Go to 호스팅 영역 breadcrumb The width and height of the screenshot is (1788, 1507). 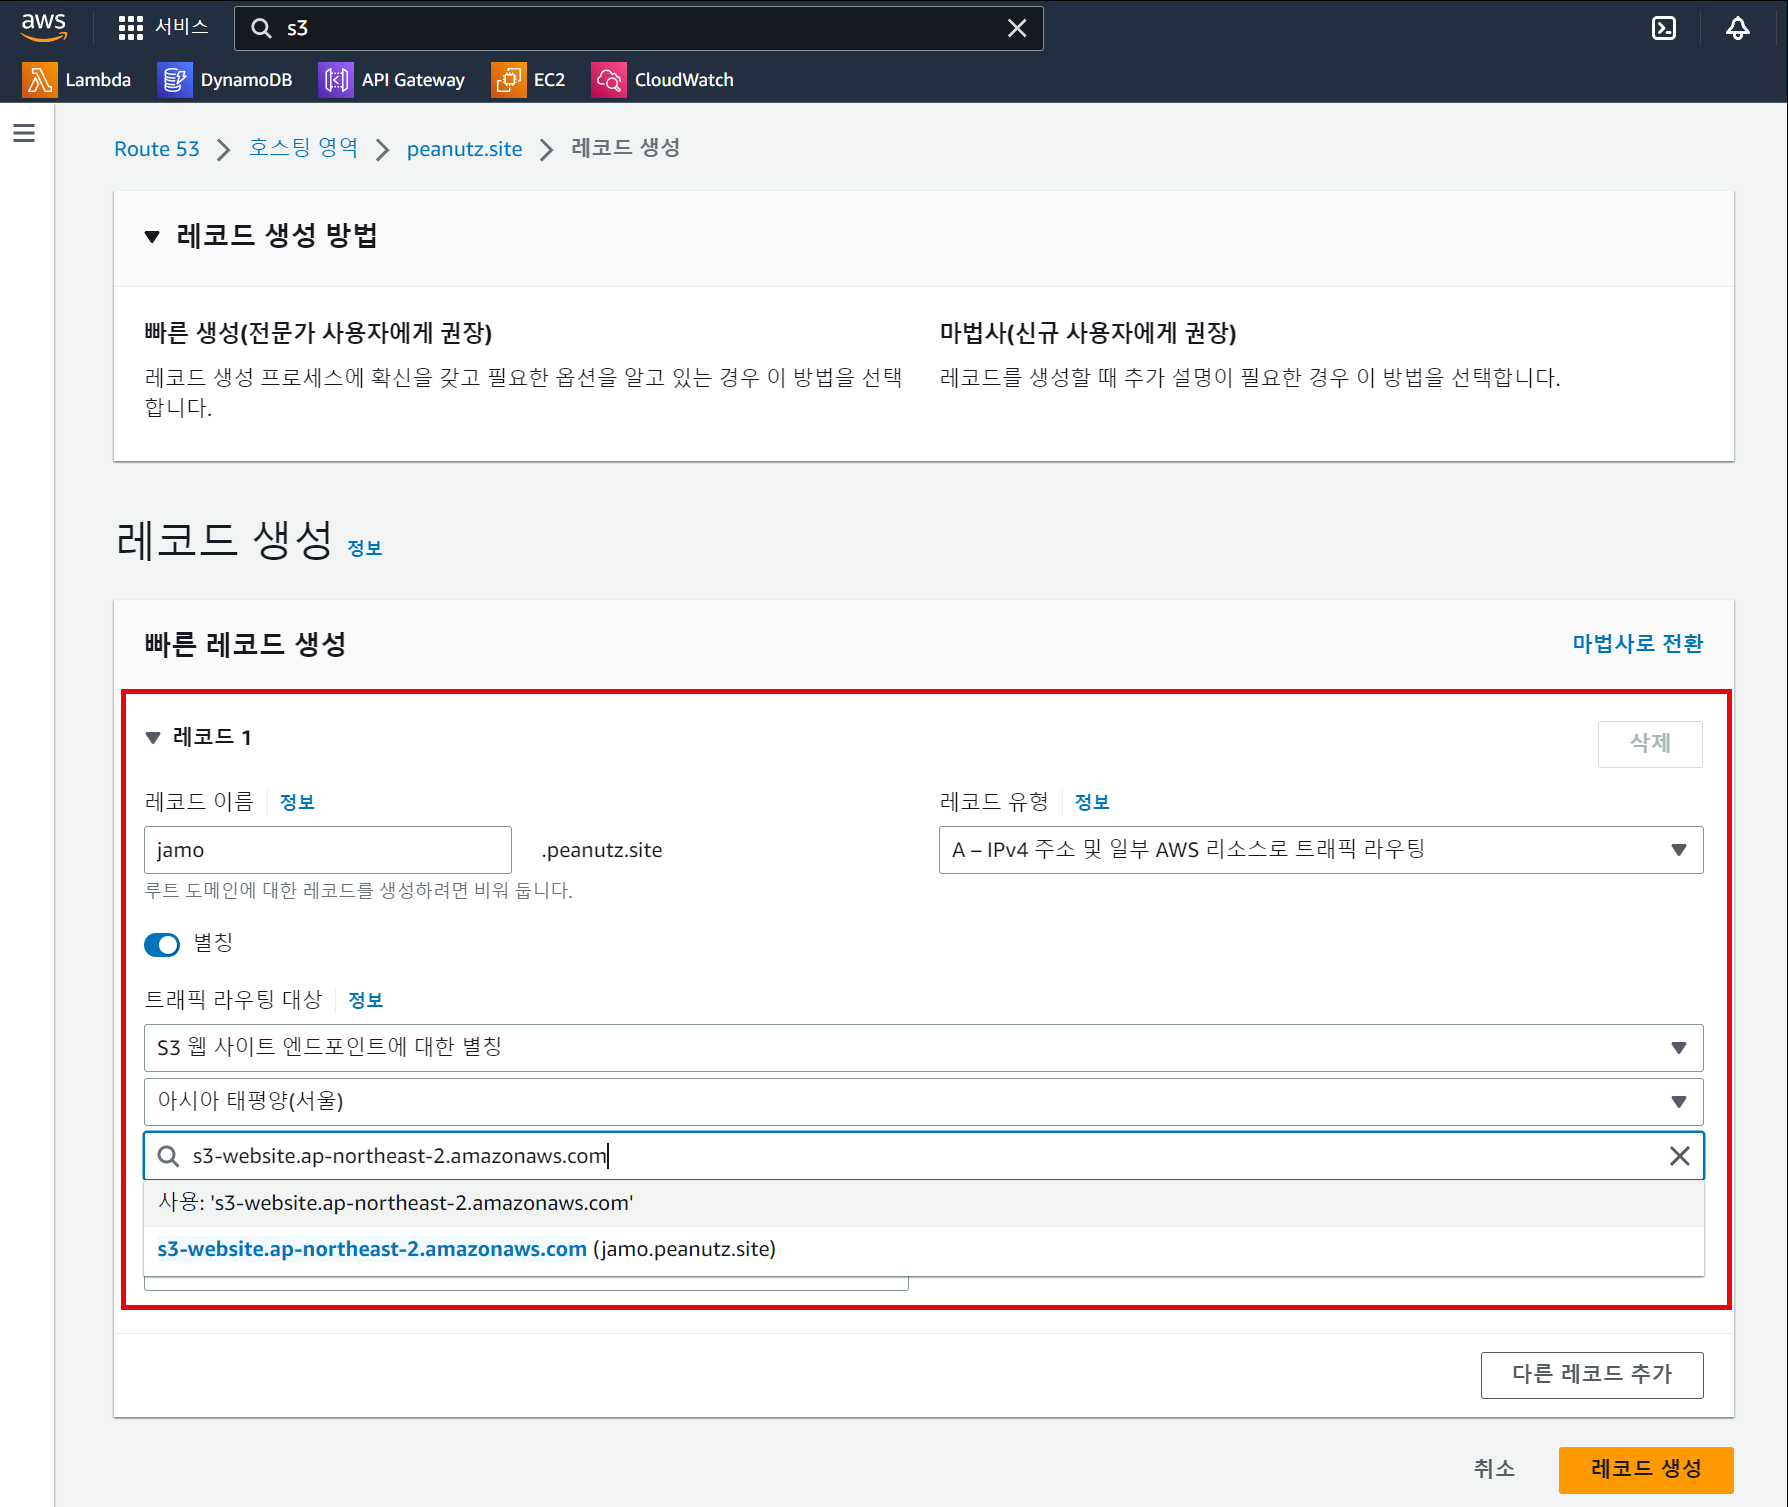click(x=303, y=148)
